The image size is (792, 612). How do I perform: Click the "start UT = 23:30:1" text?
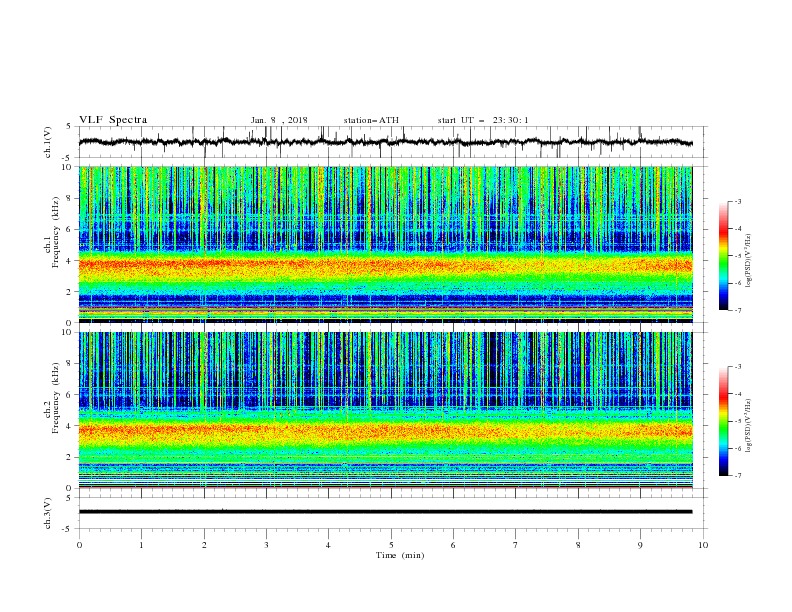[483, 120]
